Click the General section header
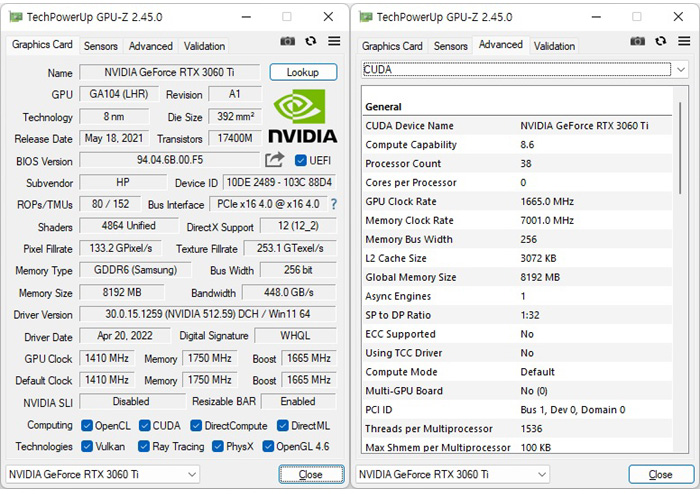 coord(518,107)
